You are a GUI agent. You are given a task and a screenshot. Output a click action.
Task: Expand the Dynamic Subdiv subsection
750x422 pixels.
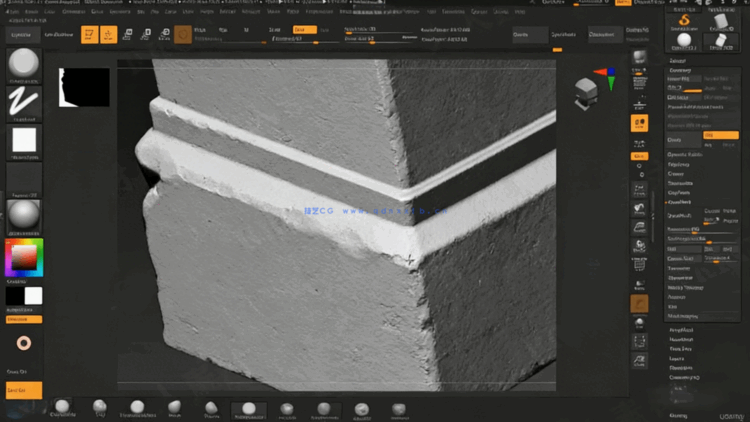click(684, 155)
